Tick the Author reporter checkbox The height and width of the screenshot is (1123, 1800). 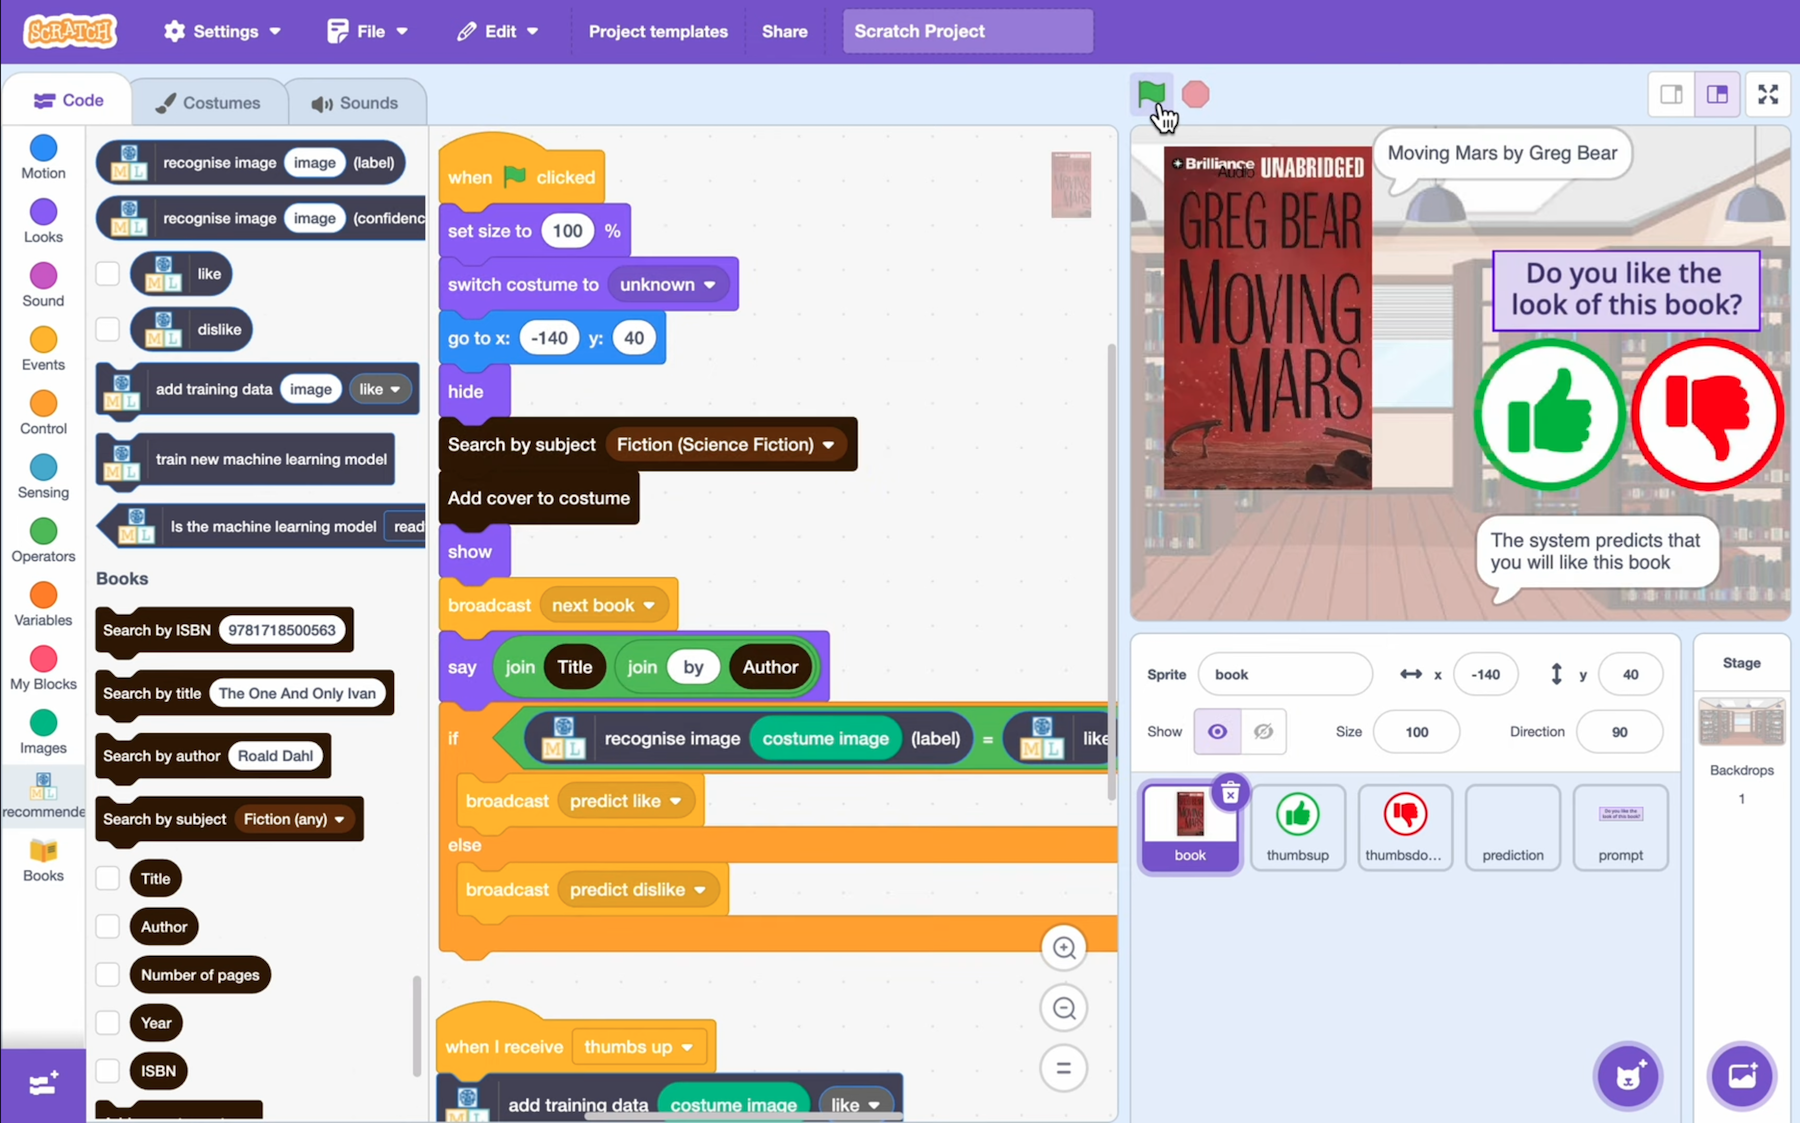coord(107,926)
